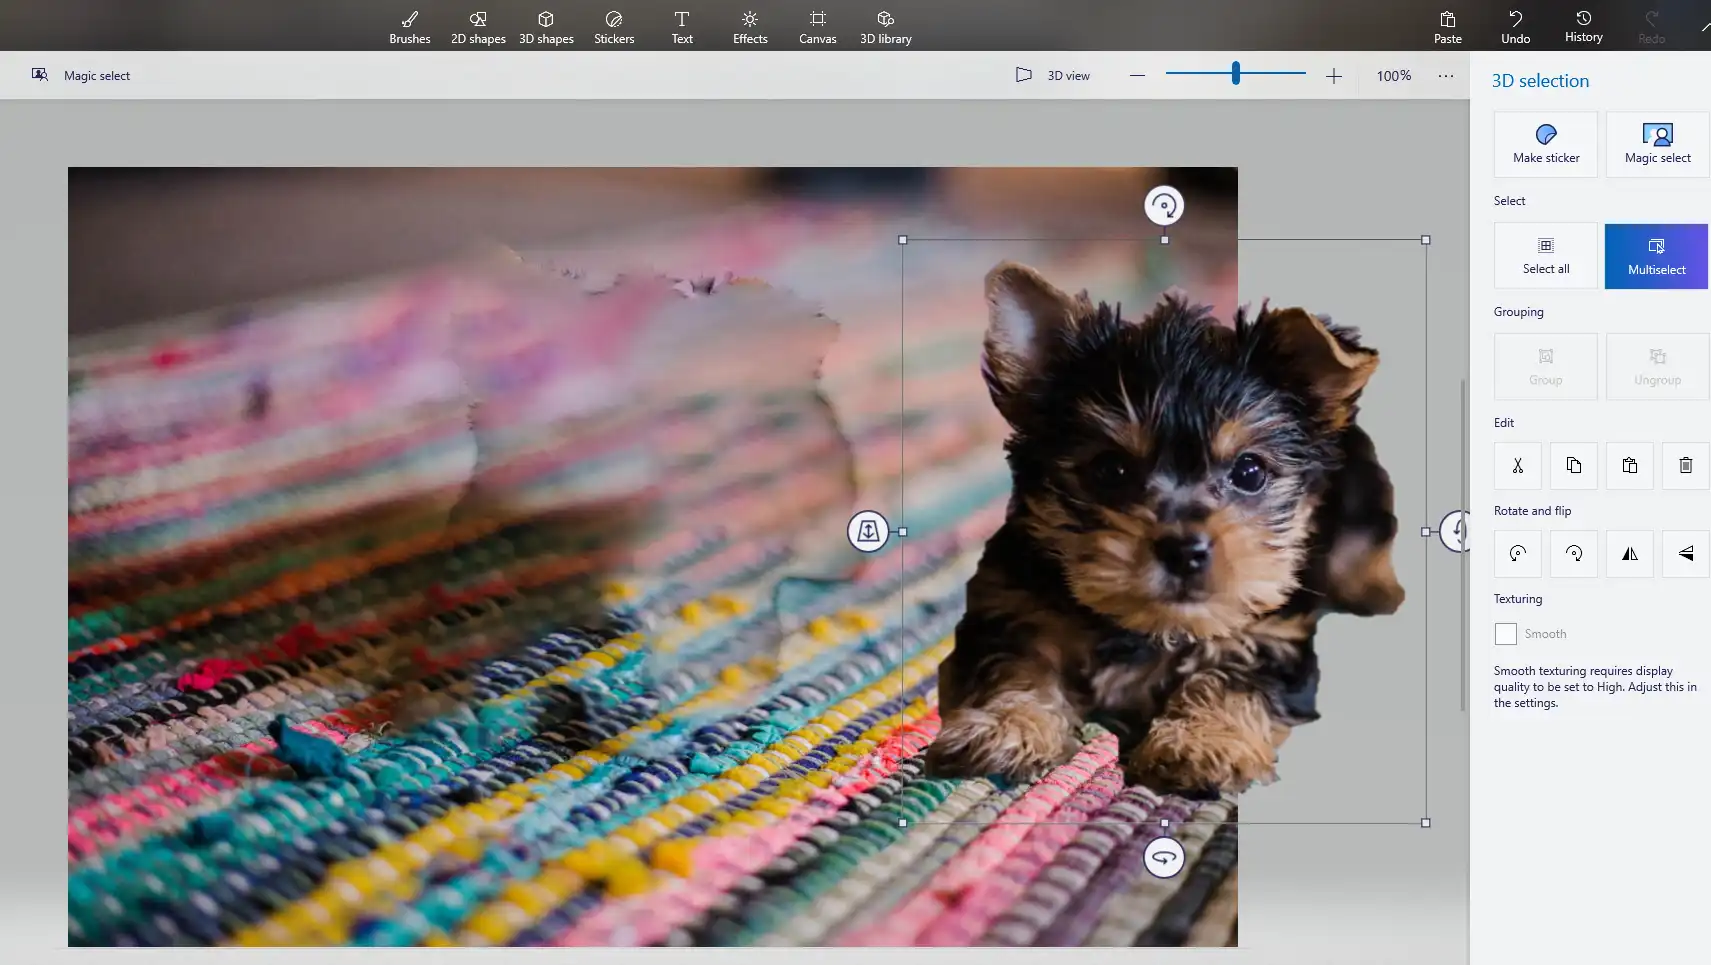Click the Cut scissors icon

click(1518, 465)
